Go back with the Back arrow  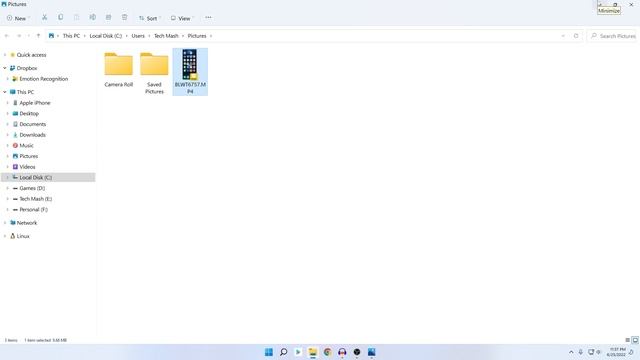[7, 36]
